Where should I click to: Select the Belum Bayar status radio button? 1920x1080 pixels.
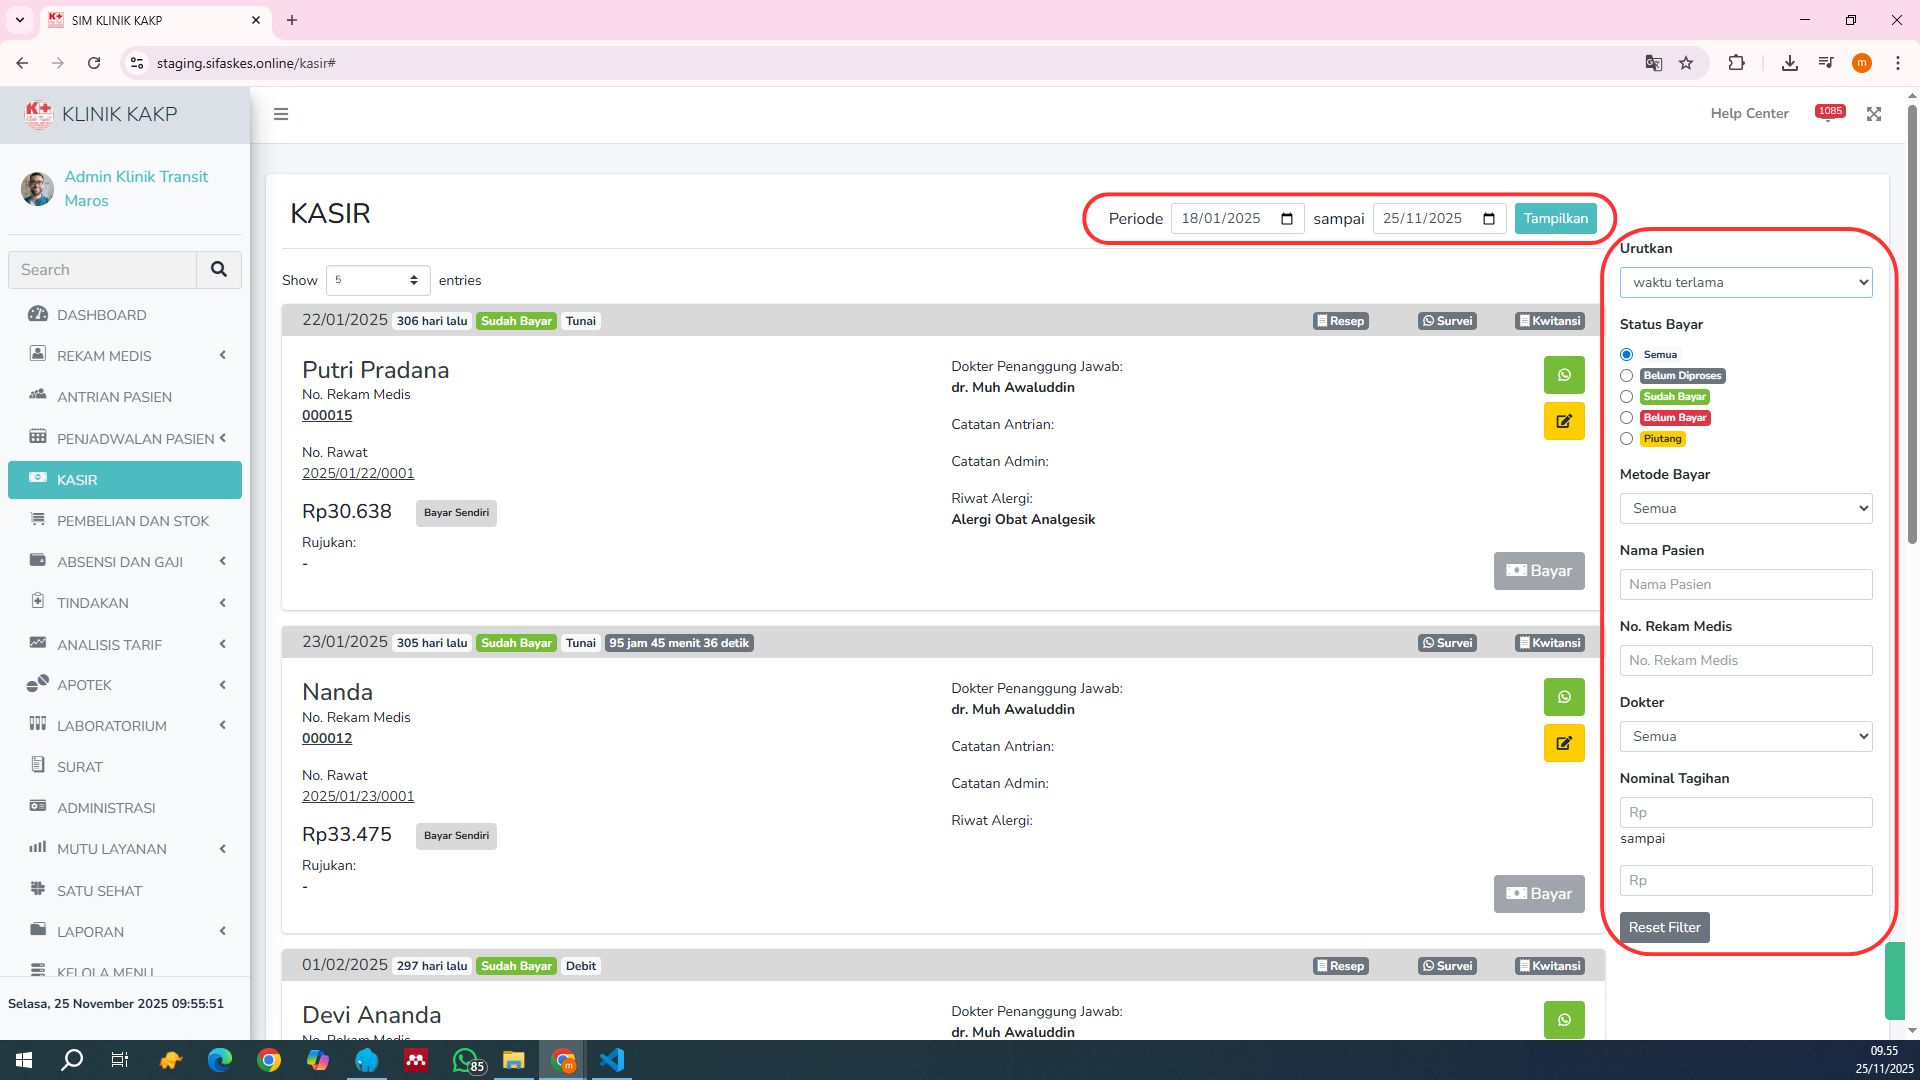pos(1626,418)
